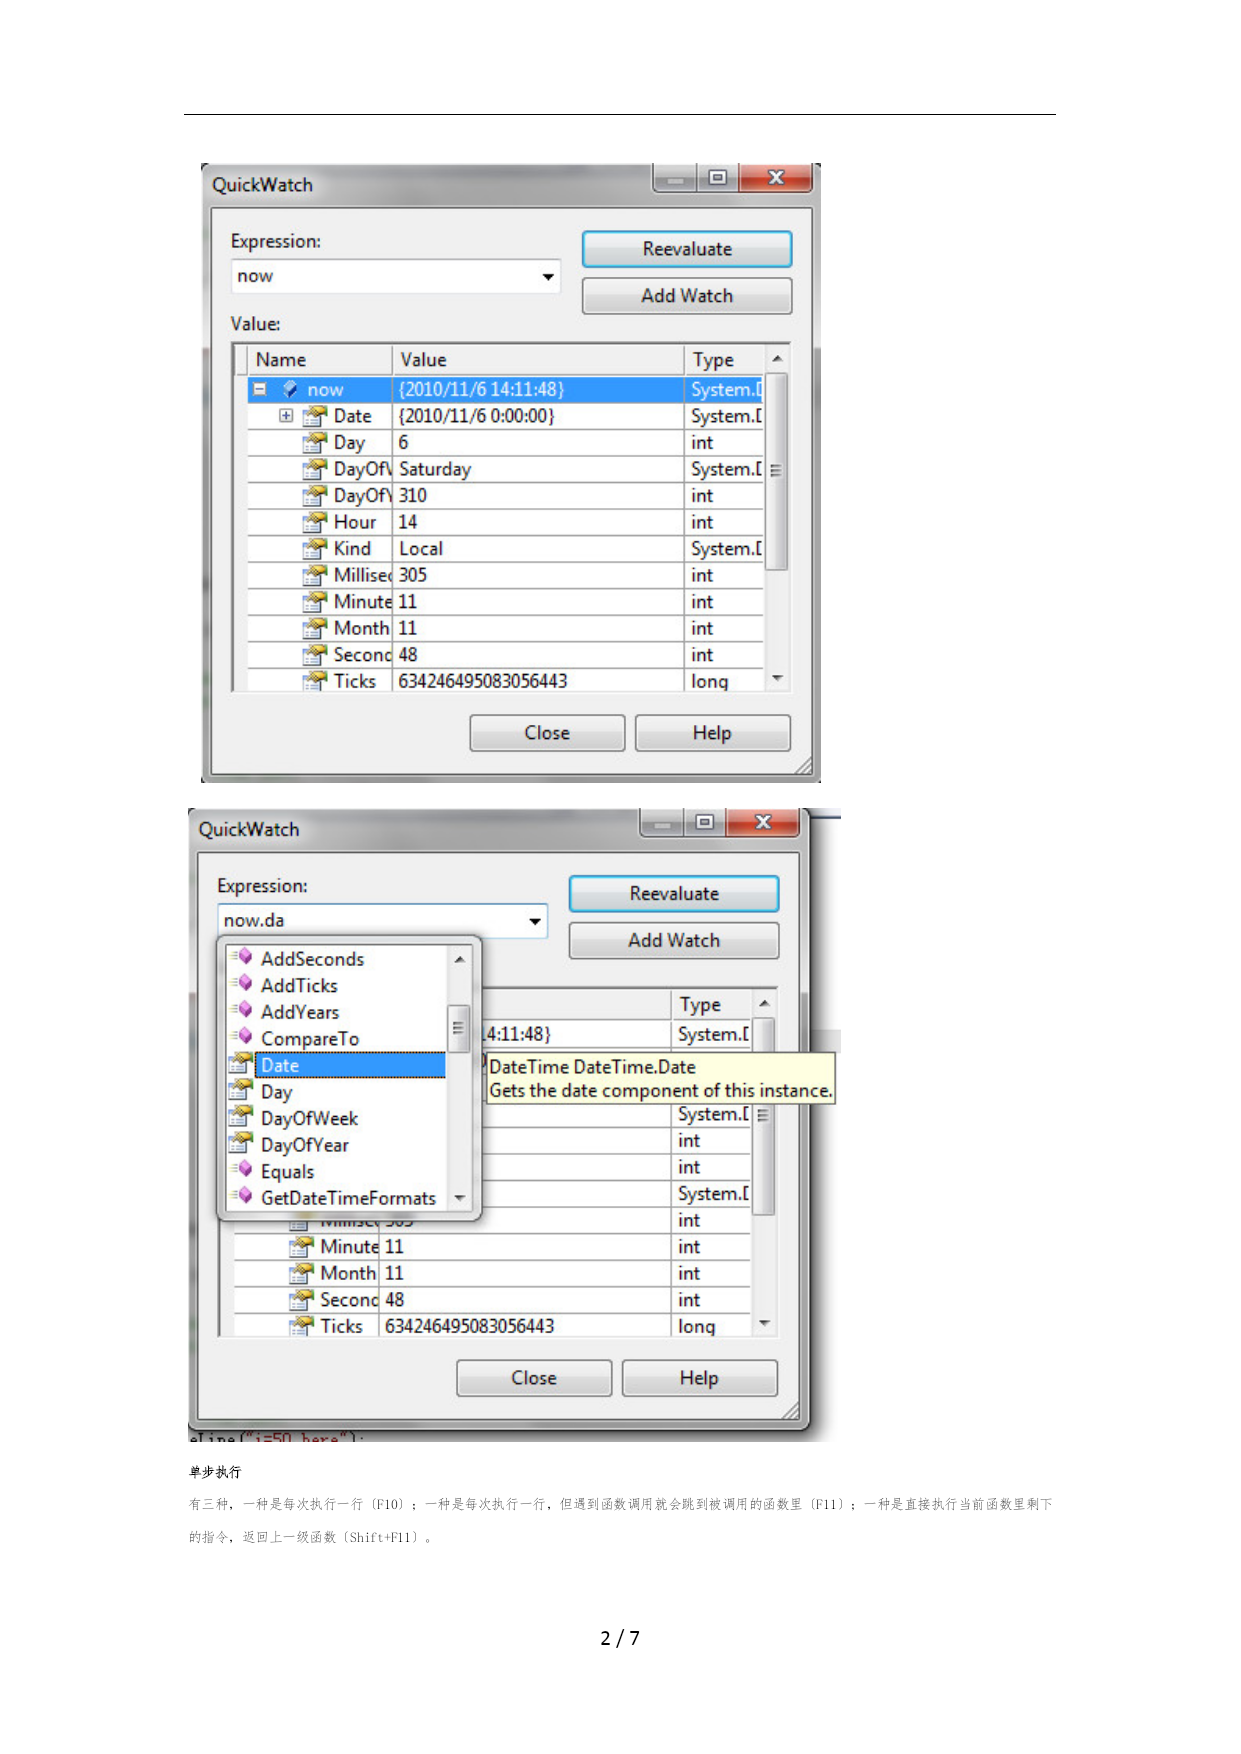Click the Month property icon in upper grid

pos(315,628)
